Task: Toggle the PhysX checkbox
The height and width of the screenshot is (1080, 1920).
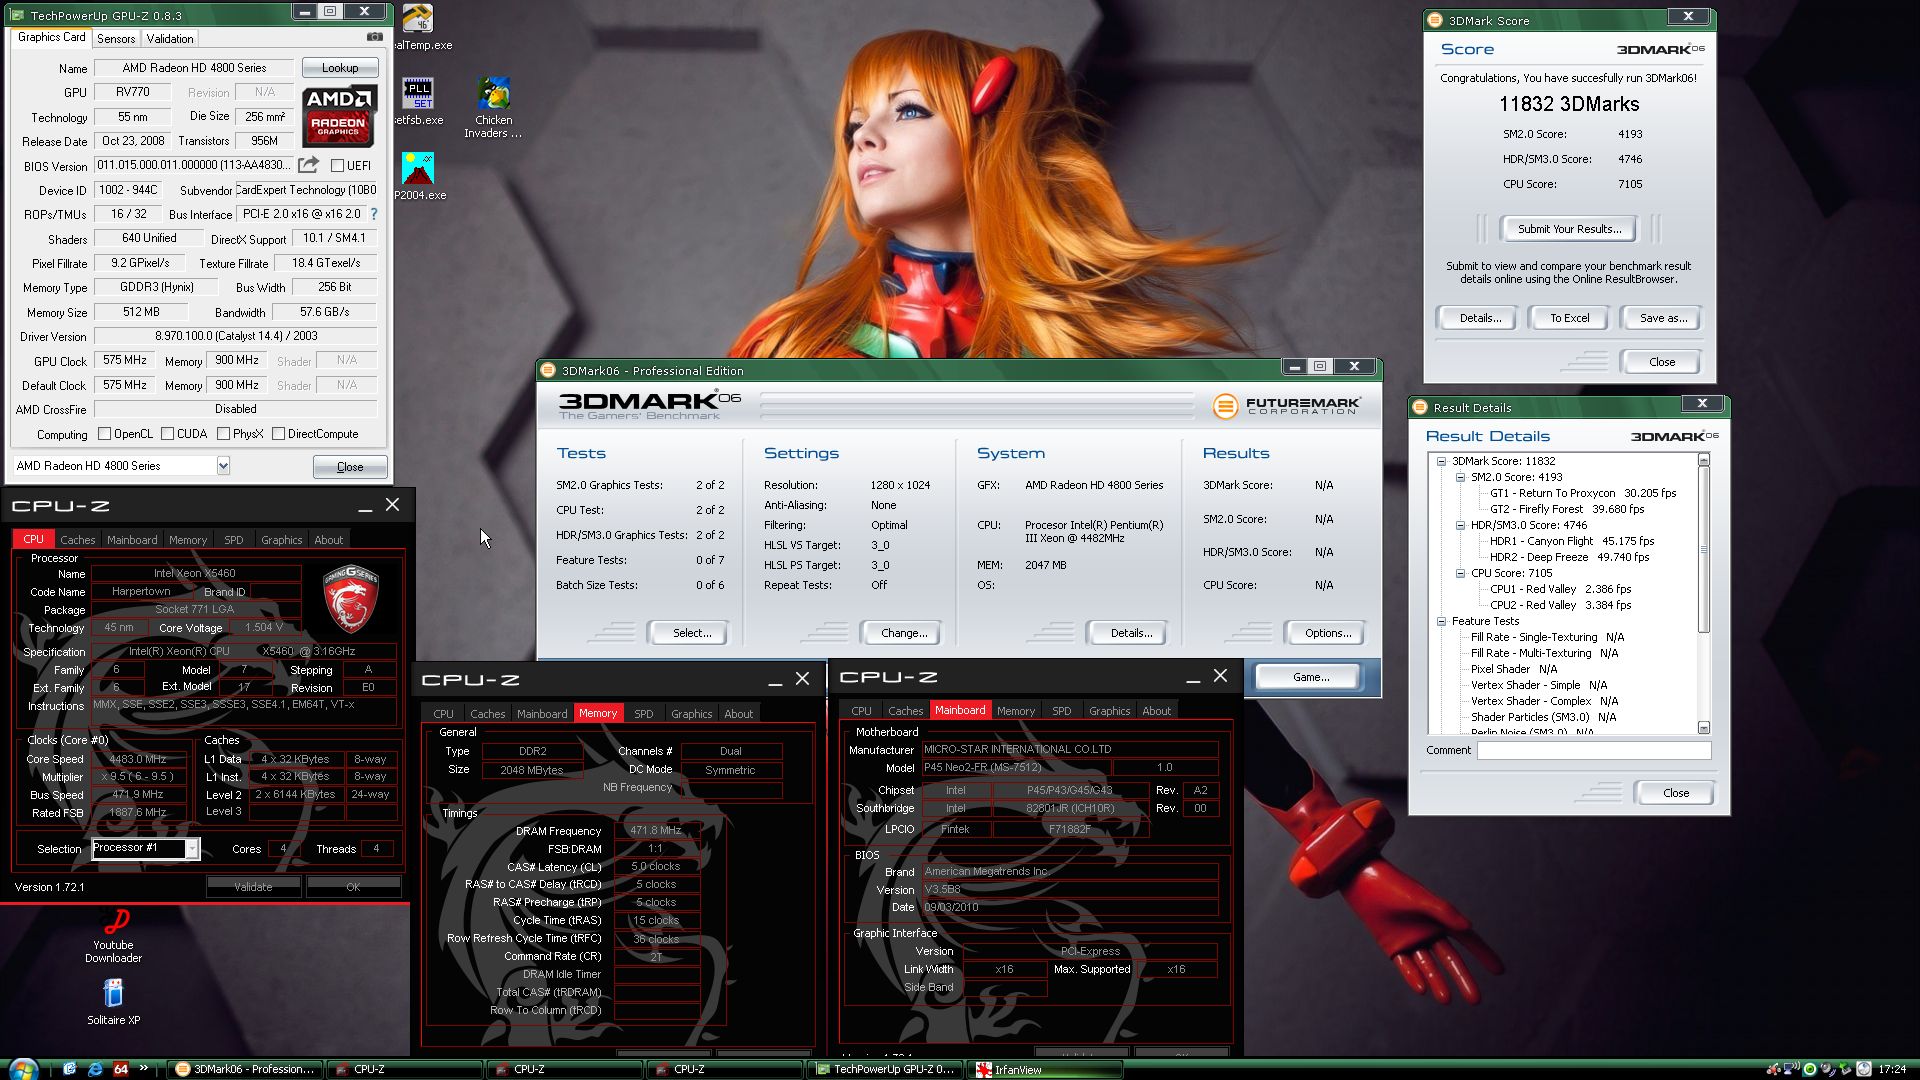Action: point(223,434)
